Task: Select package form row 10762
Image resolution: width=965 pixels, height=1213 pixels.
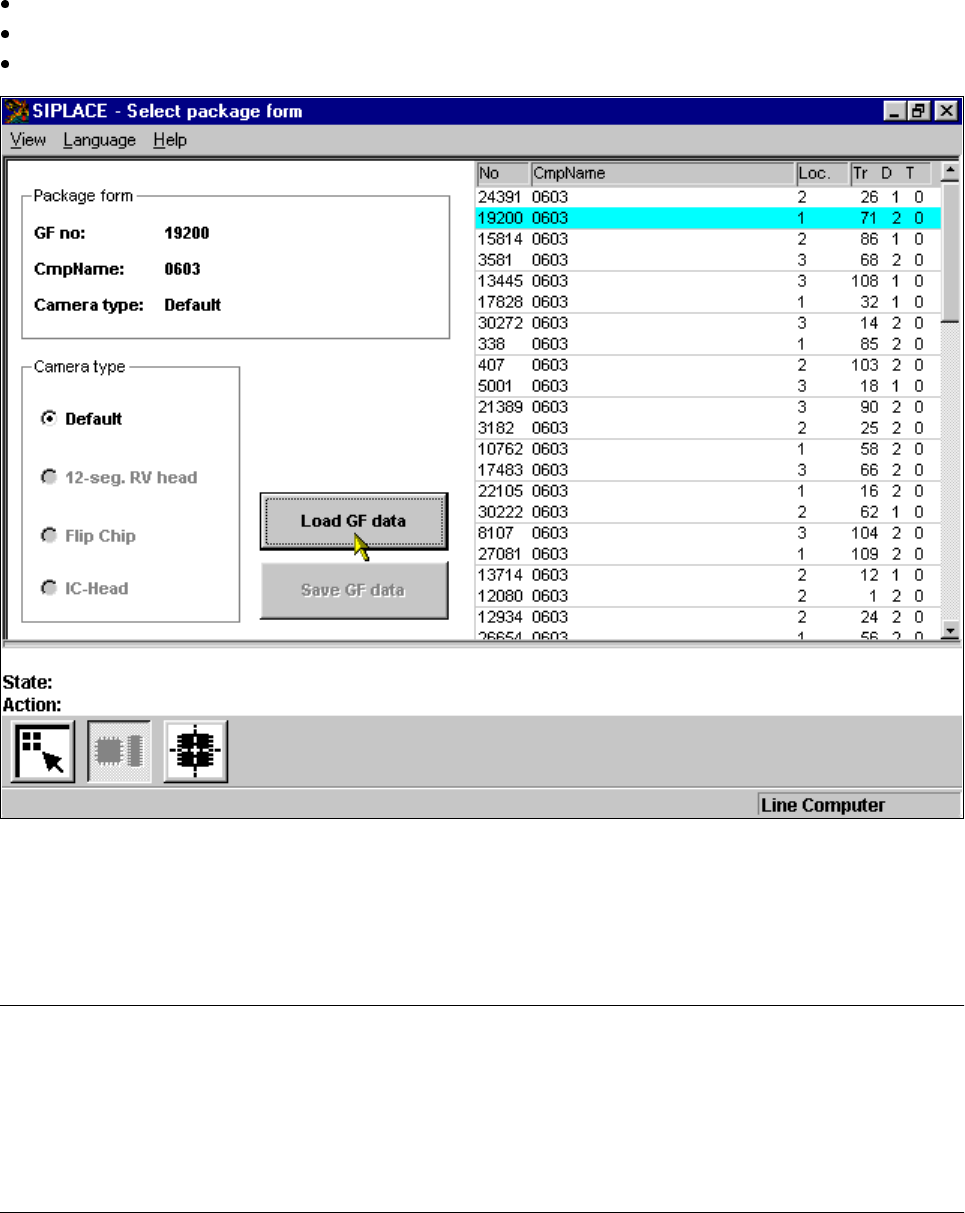Action: pos(708,449)
